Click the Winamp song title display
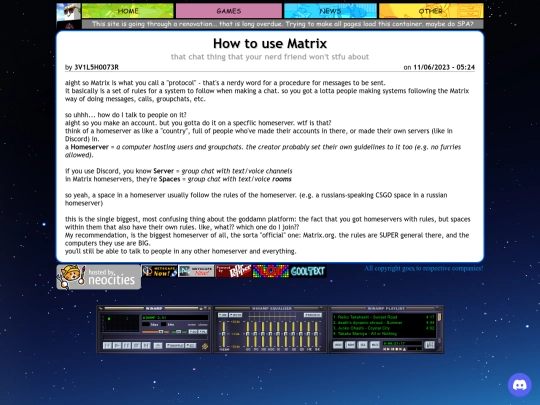The height and width of the screenshot is (405, 540). click(x=175, y=318)
